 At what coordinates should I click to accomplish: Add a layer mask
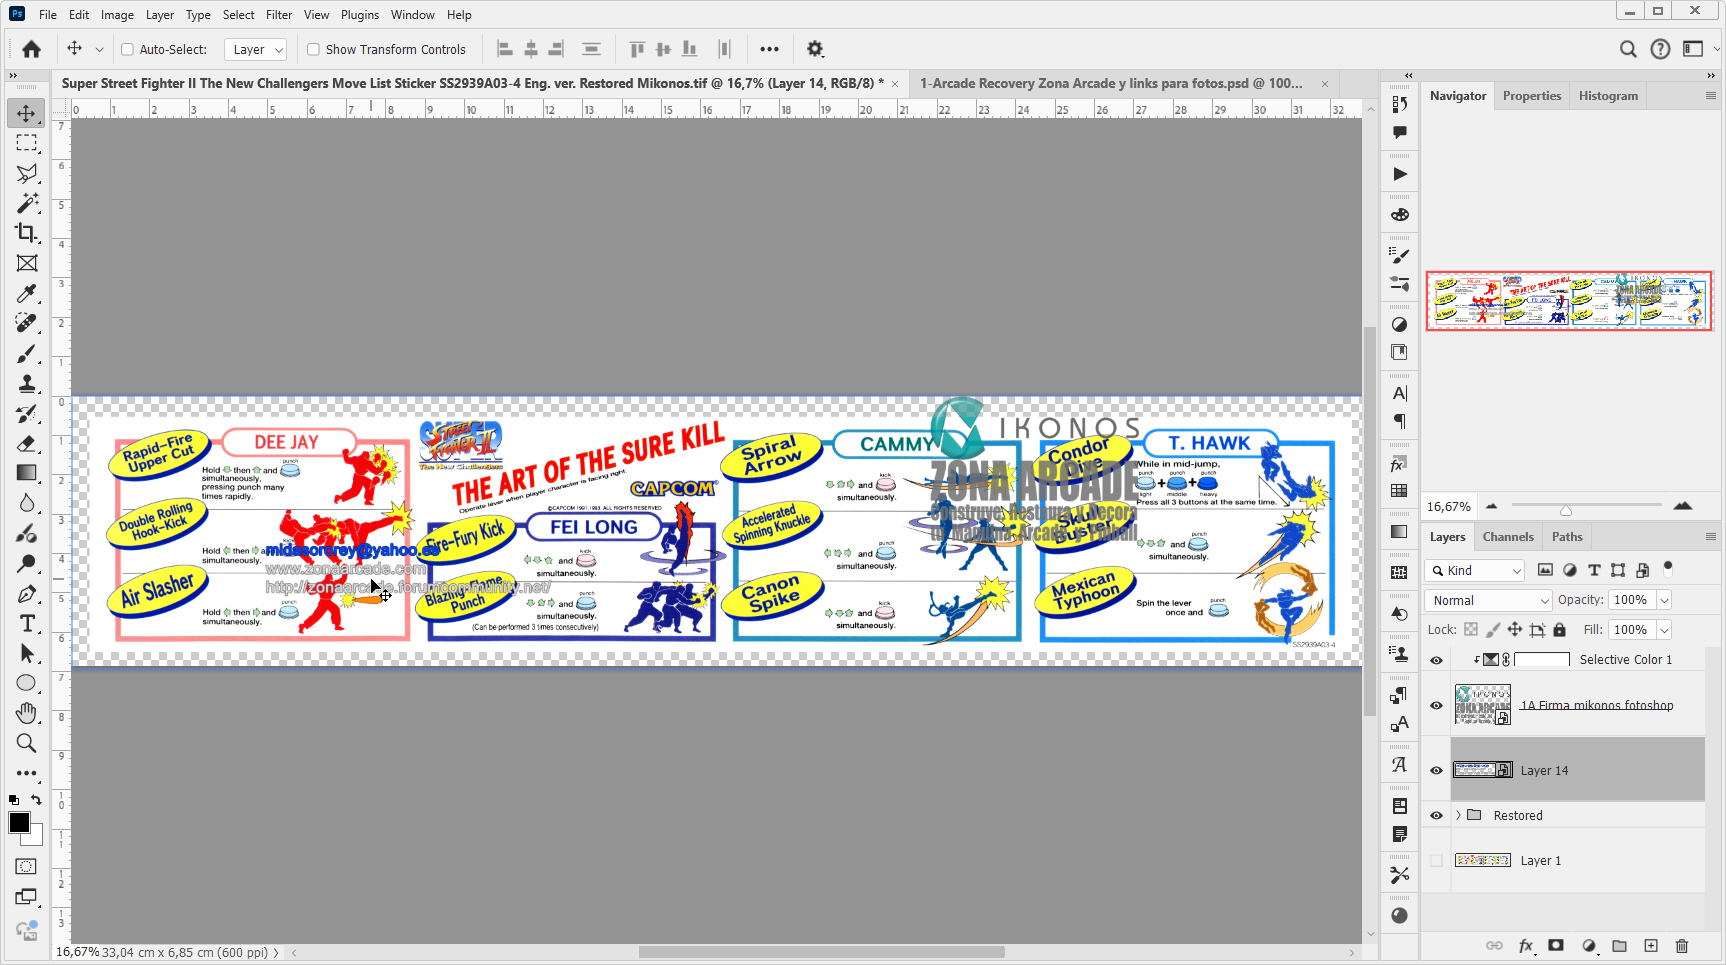1556,945
